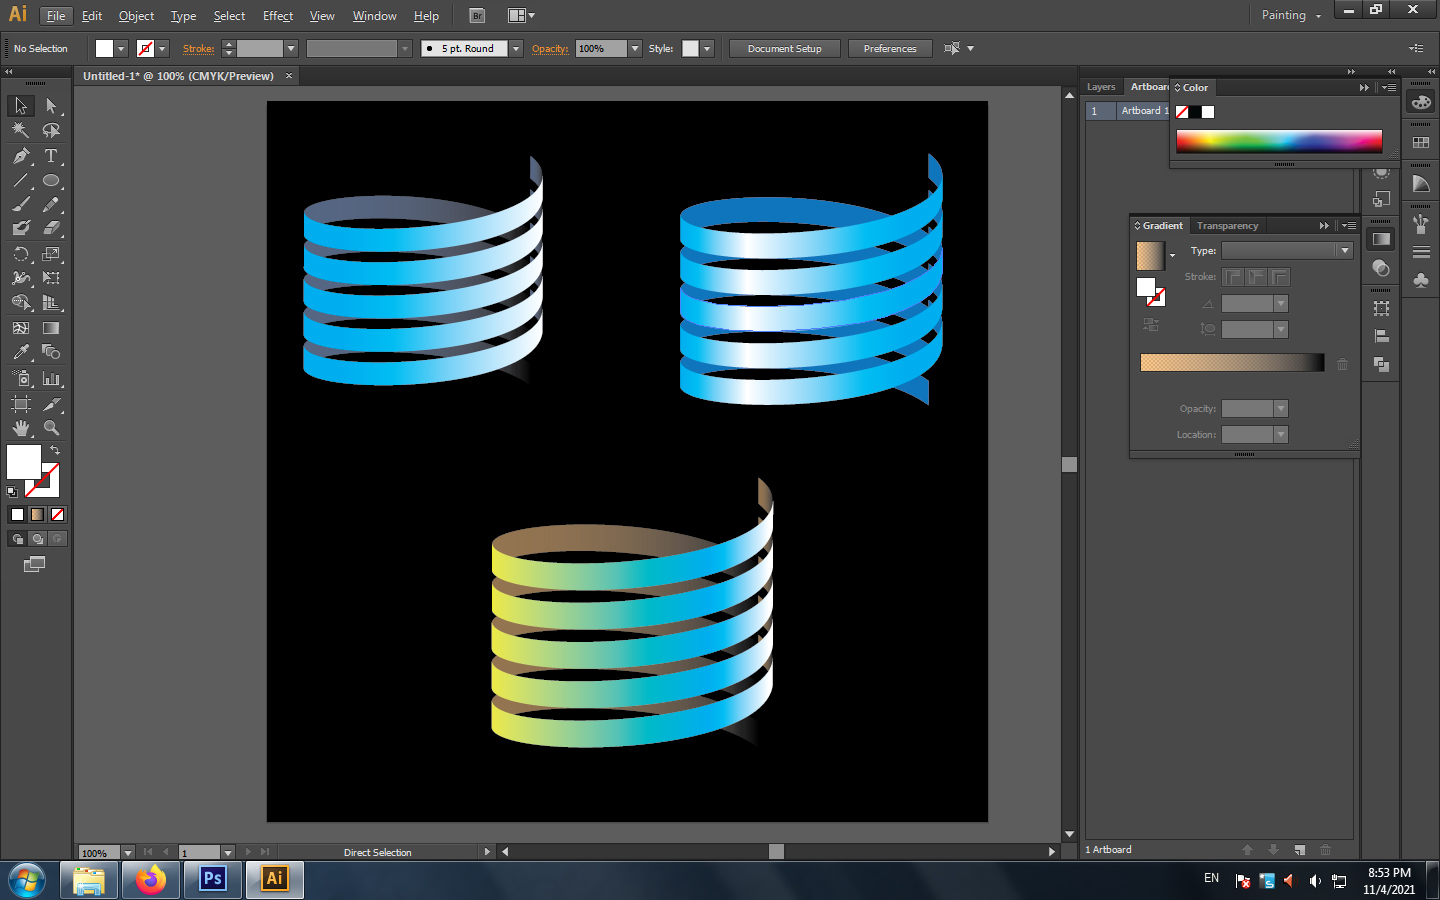Click the Document Setup button
Image resolution: width=1440 pixels, height=900 pixels.
tap(784, 49)
